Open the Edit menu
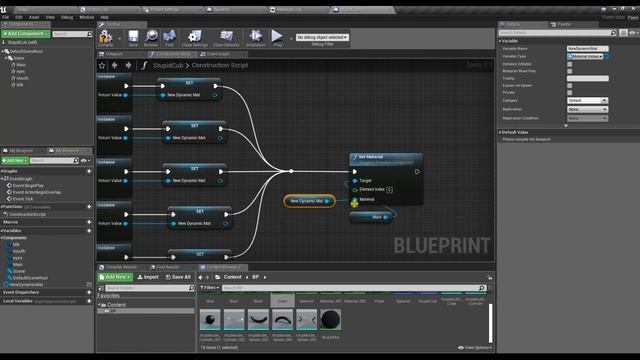The height and width of the screenshot is (360, 640). pos(19,17)
